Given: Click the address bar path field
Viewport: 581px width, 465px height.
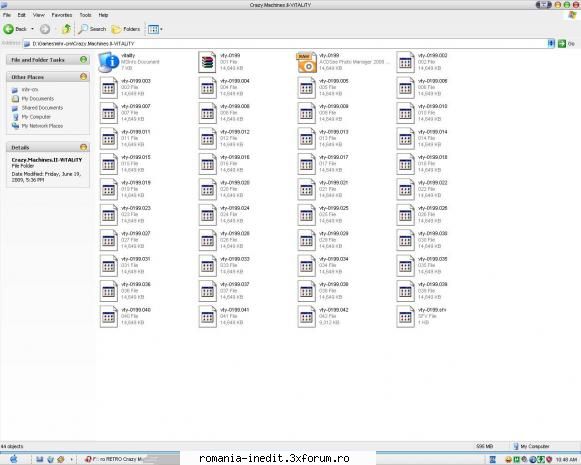Looking at the screenshot, I should (x=285, y=44).
